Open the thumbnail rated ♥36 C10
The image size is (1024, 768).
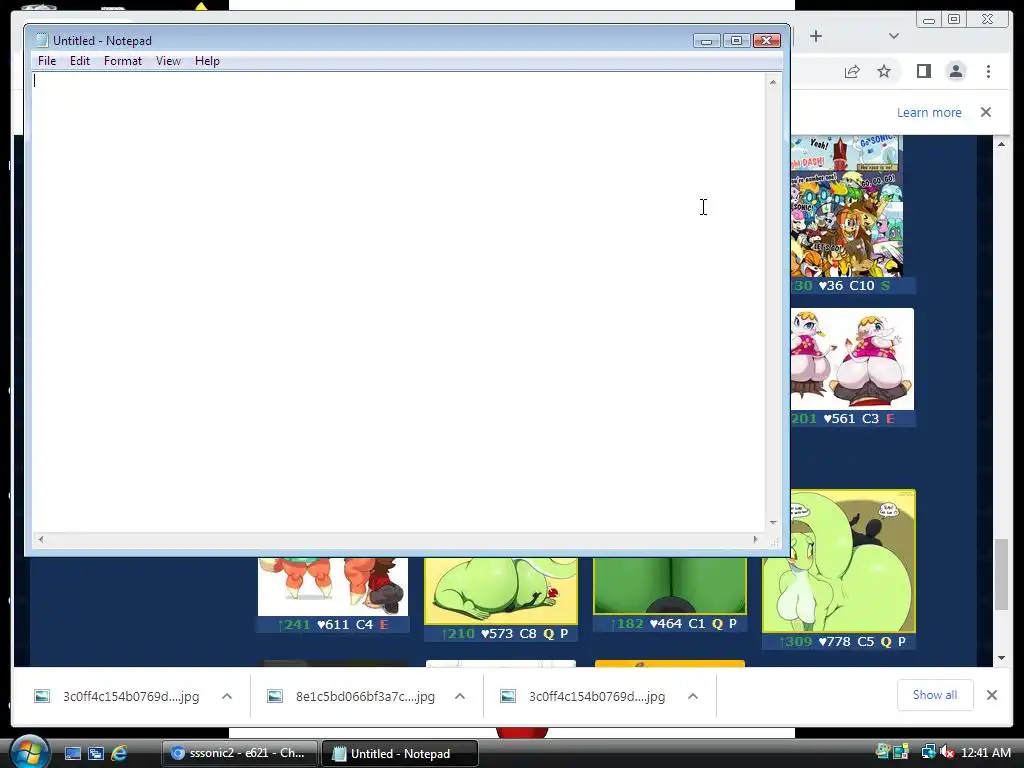click(x=846, y=206)
